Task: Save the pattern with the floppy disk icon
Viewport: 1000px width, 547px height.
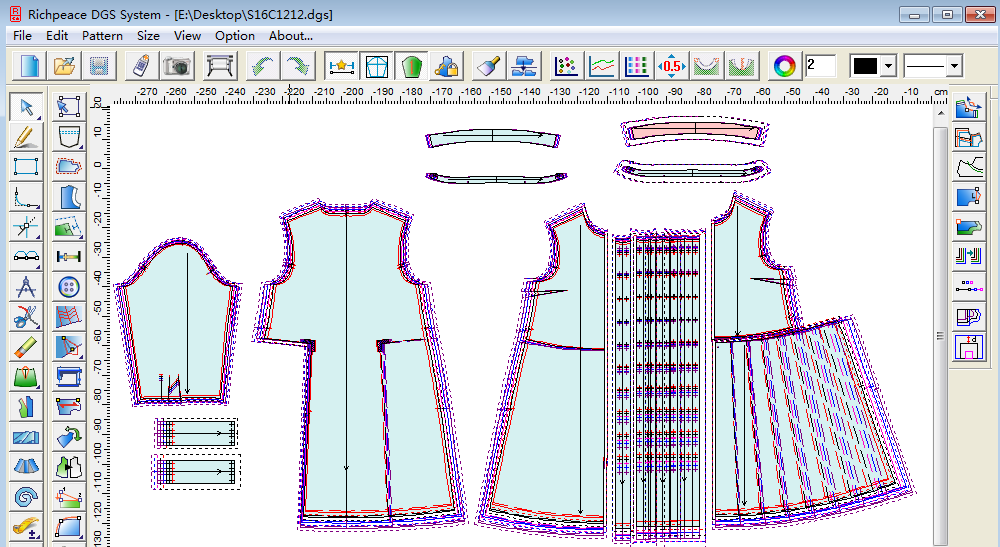Action: point(98,67)
